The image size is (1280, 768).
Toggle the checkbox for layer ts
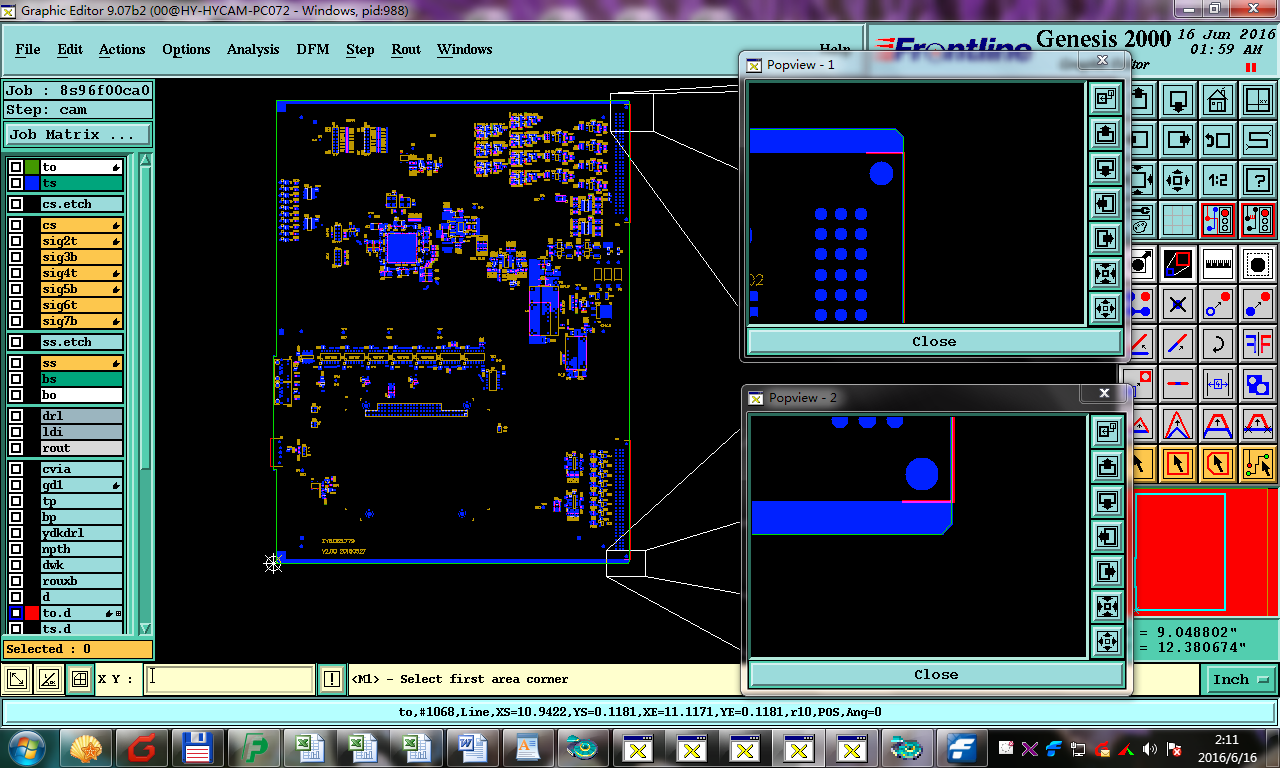click(16, 184)
